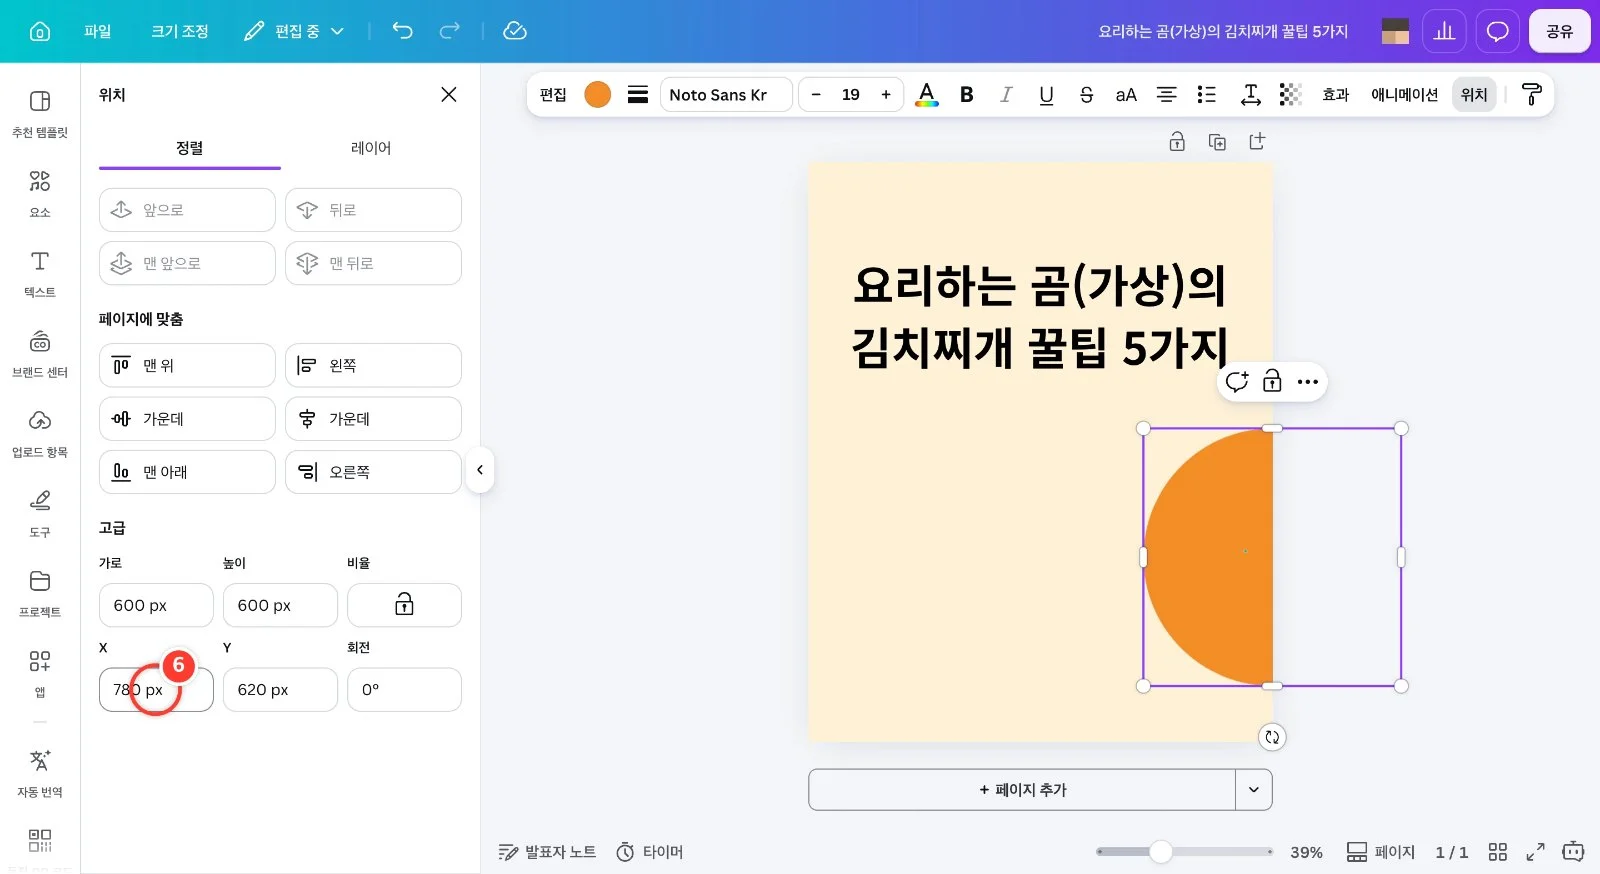The height and width of the screenshot is (874, 1600).
Task: Open the comments speech bubble
Action: (1497, 31)
